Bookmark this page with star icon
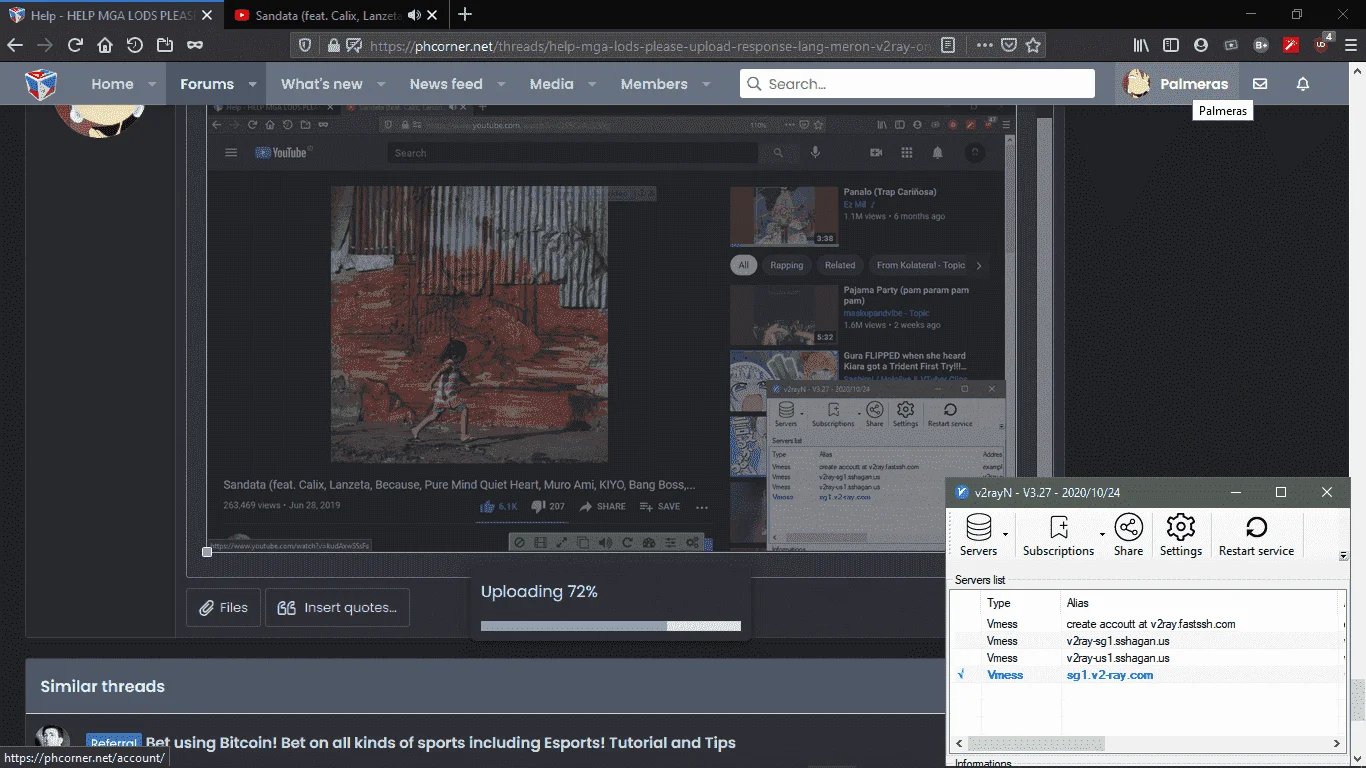The height and width of the screenshot is (768, 1366). 1034,45
